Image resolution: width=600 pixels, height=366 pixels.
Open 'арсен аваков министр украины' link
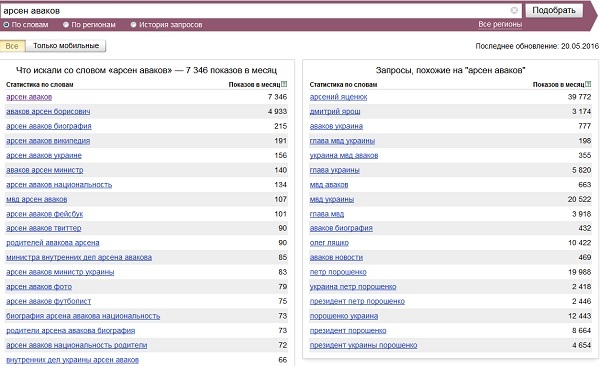60,273
